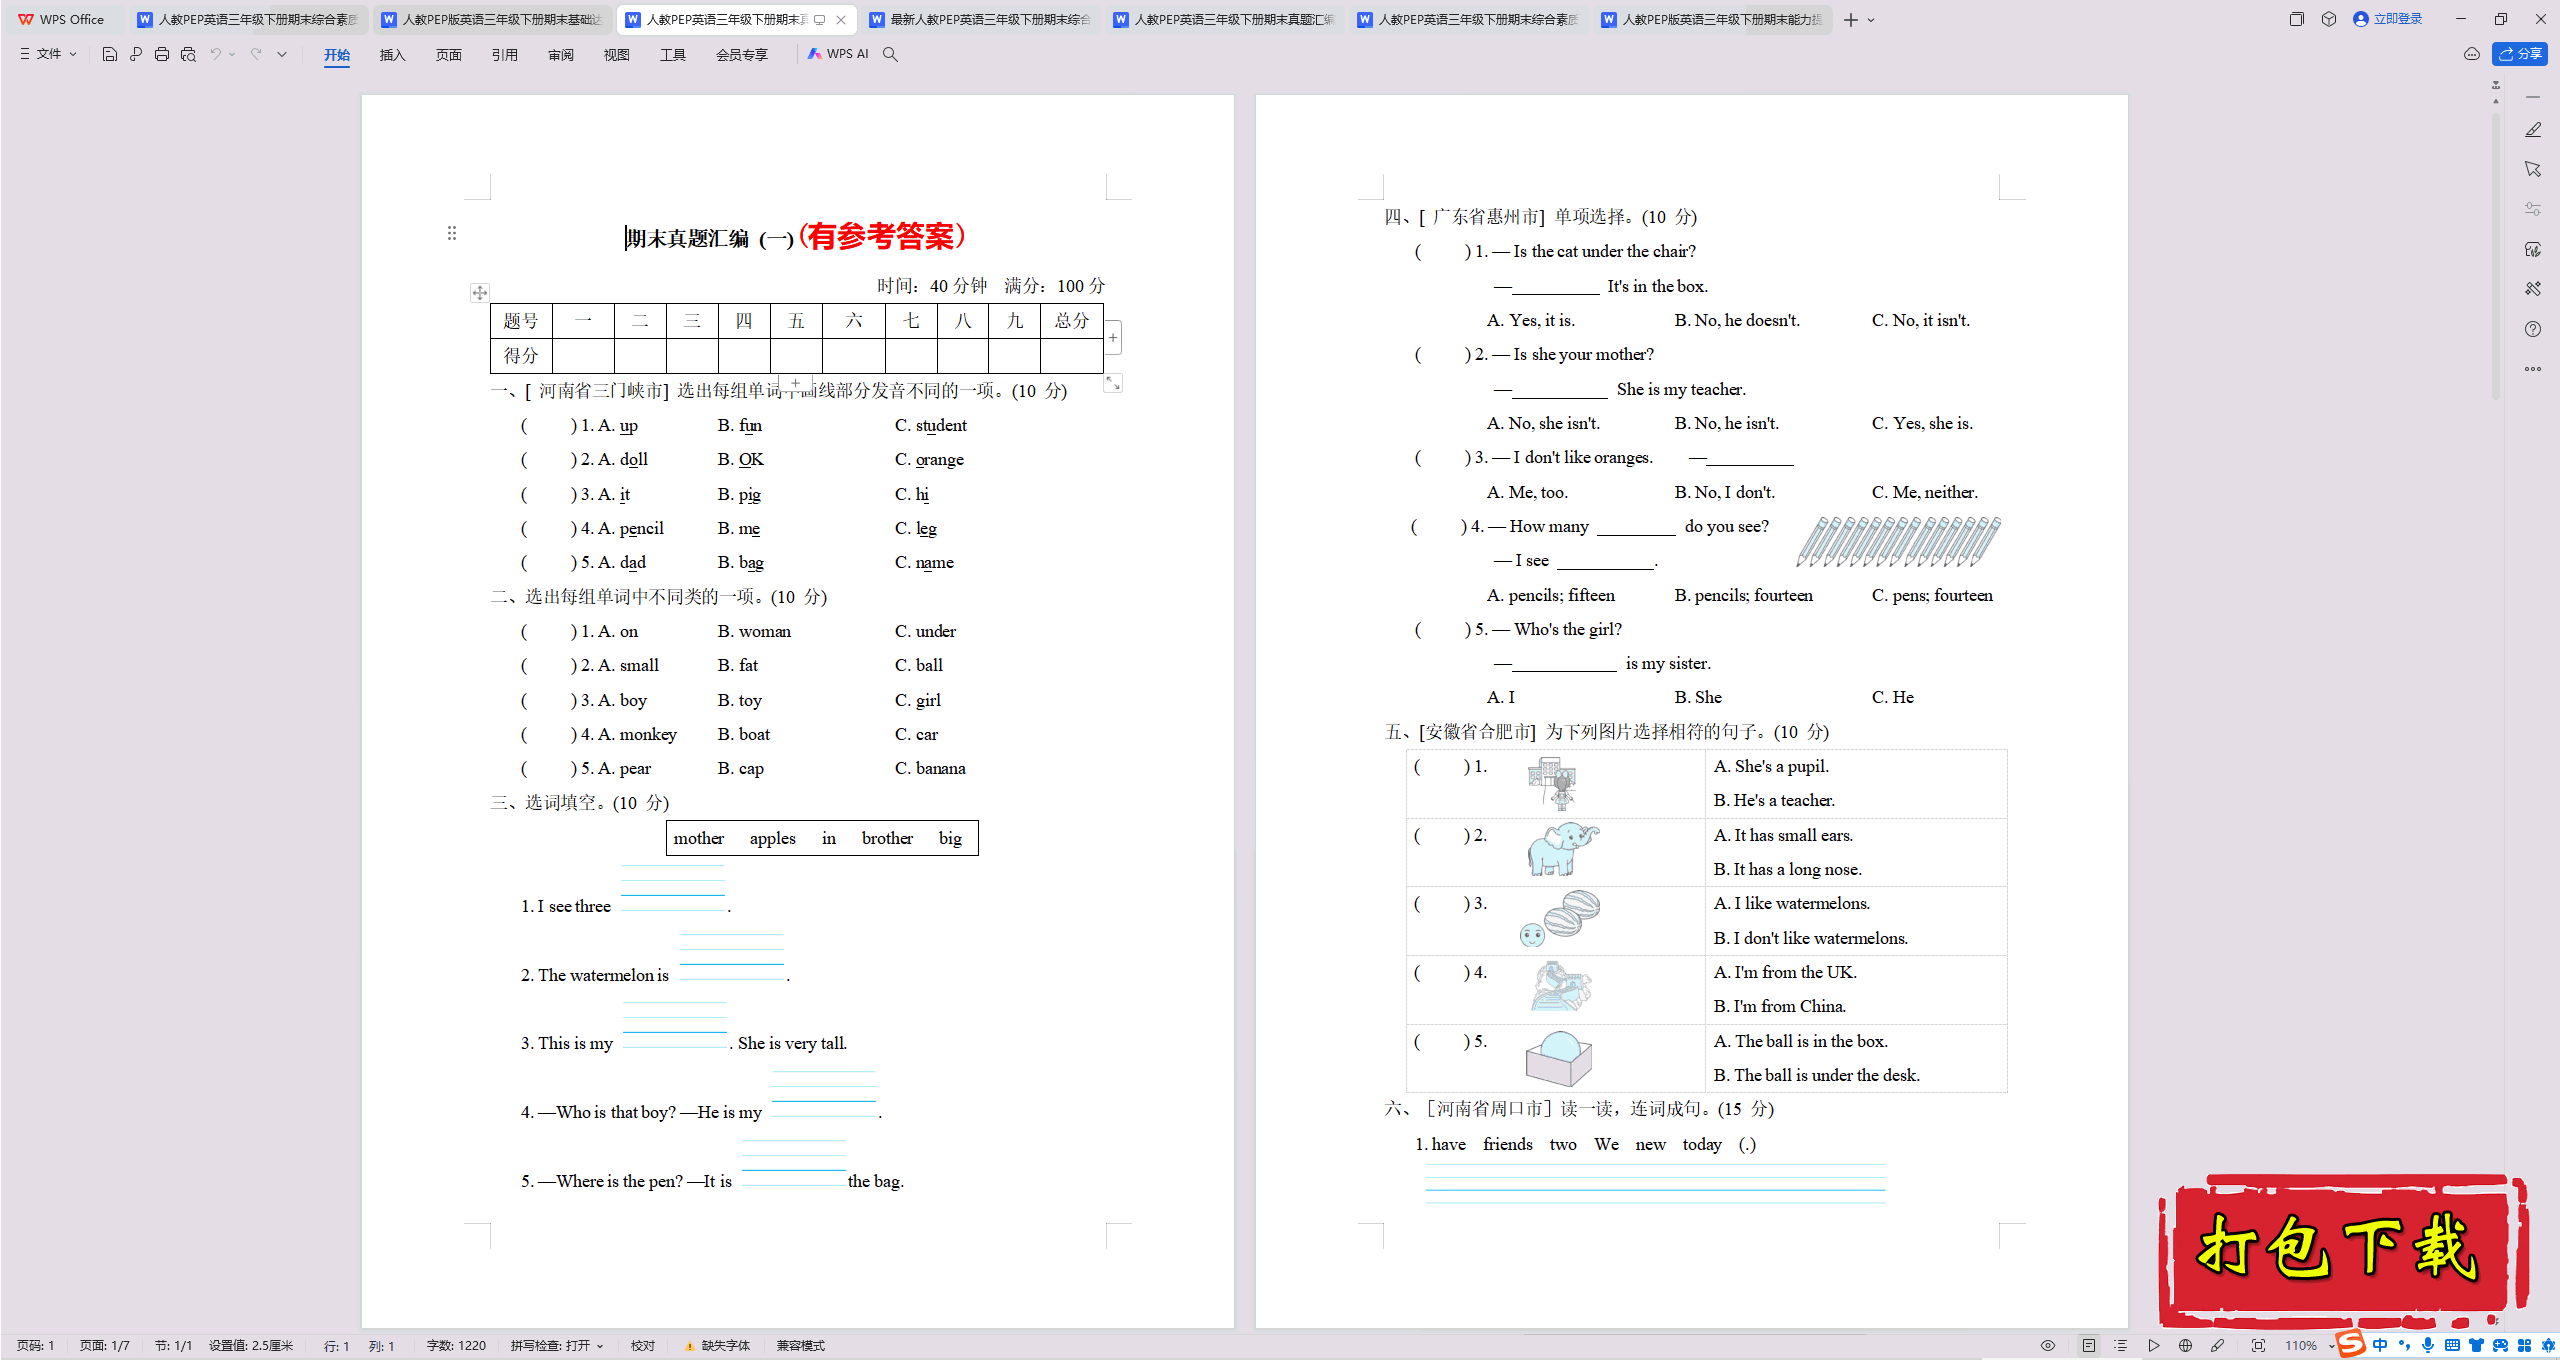The image size is (2560, 1360).
Task: Click the Save icon in the quick toolbar
Action: (110, 54)
